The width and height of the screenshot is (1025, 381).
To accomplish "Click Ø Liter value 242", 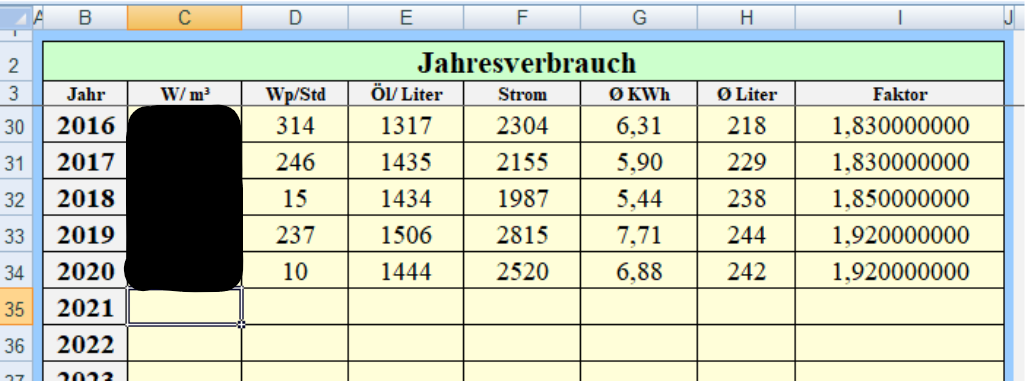I will tap(747, 271).
